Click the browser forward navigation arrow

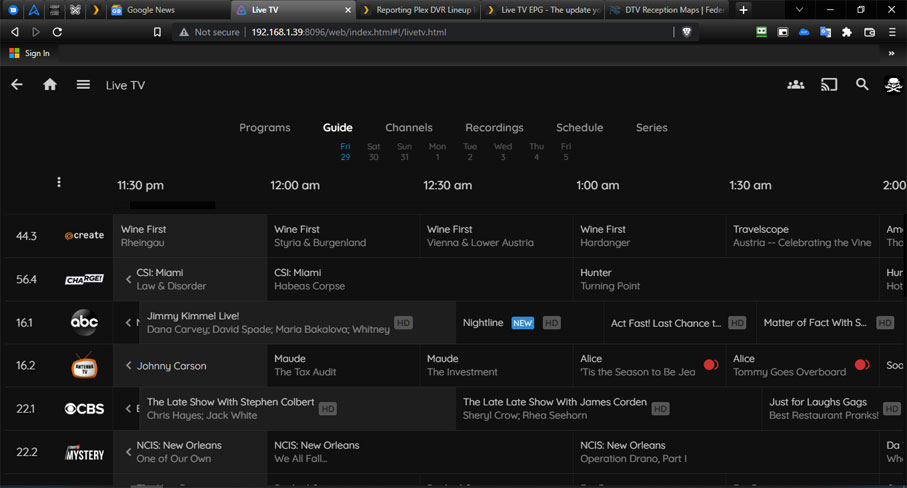36,32
